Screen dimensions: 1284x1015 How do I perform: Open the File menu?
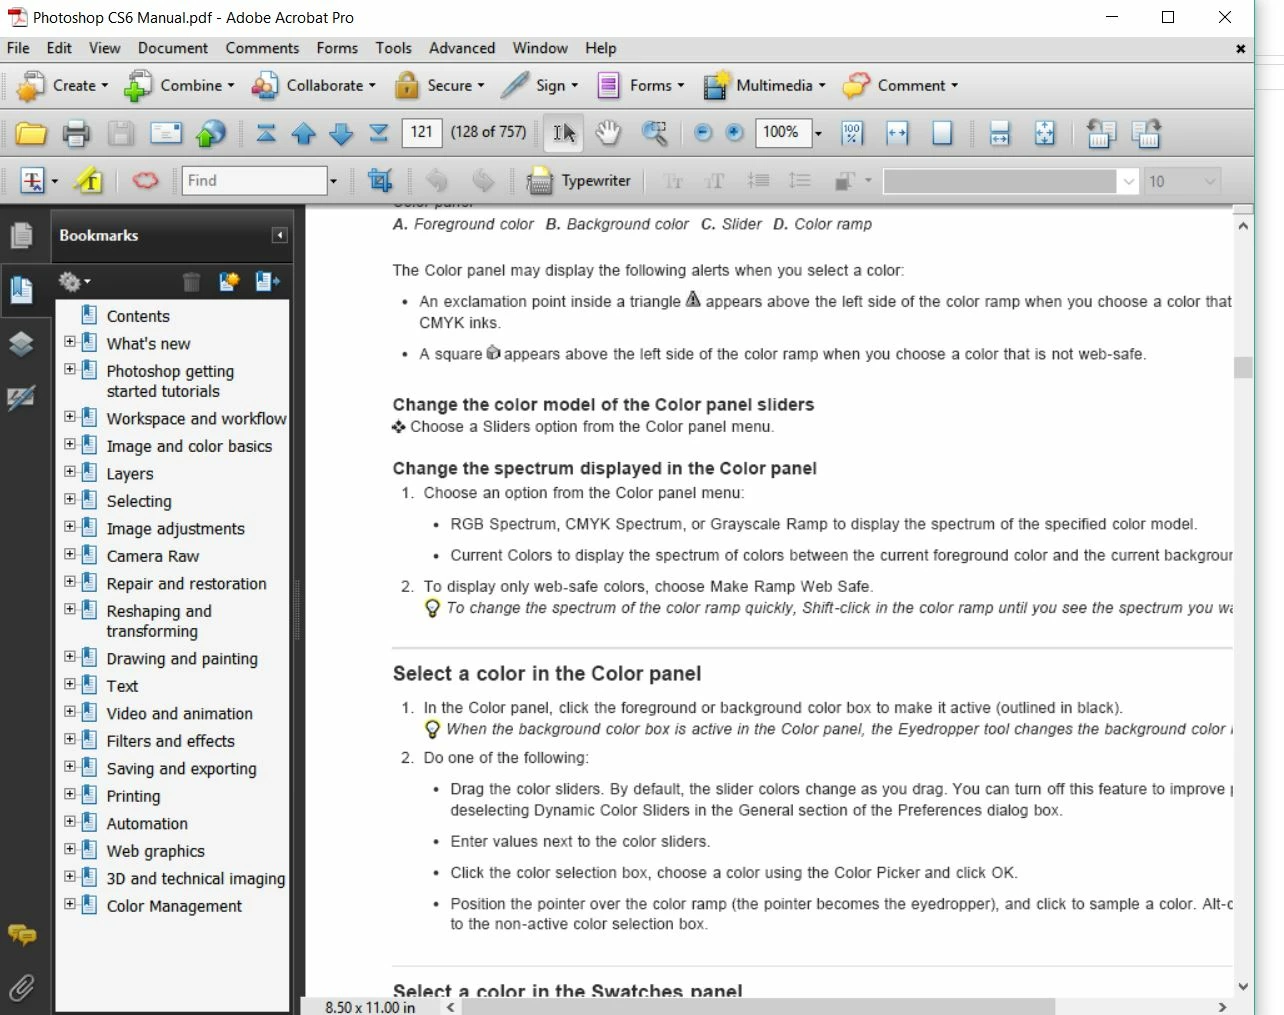tap(18, 48)
